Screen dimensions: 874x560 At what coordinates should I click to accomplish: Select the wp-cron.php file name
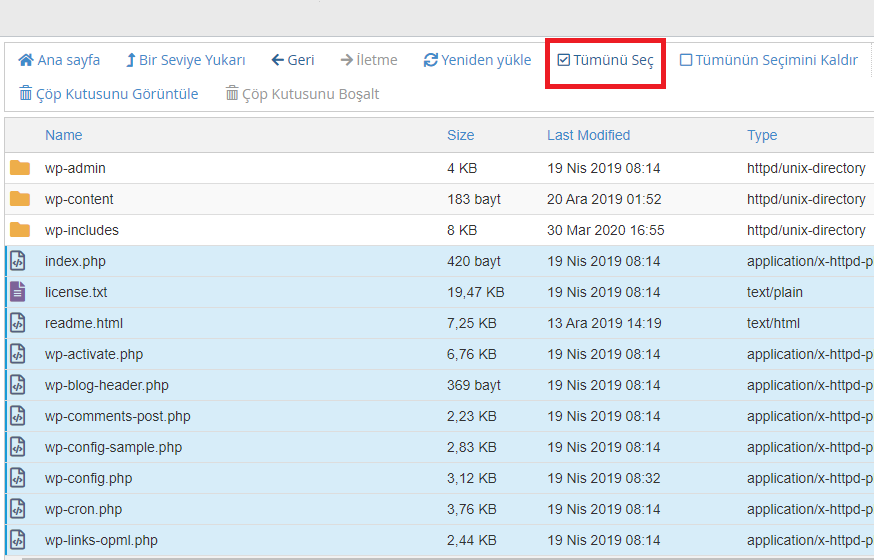click(x=84, y=509)
